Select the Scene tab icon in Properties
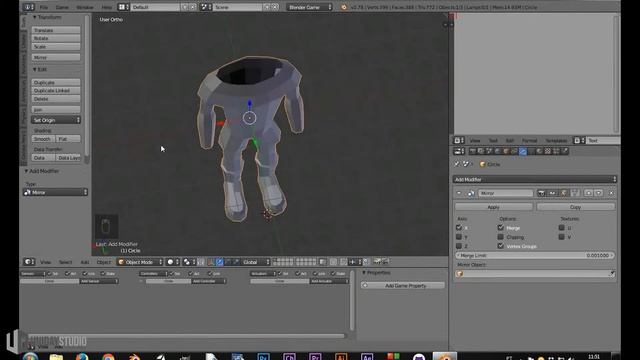 [489, 151]
